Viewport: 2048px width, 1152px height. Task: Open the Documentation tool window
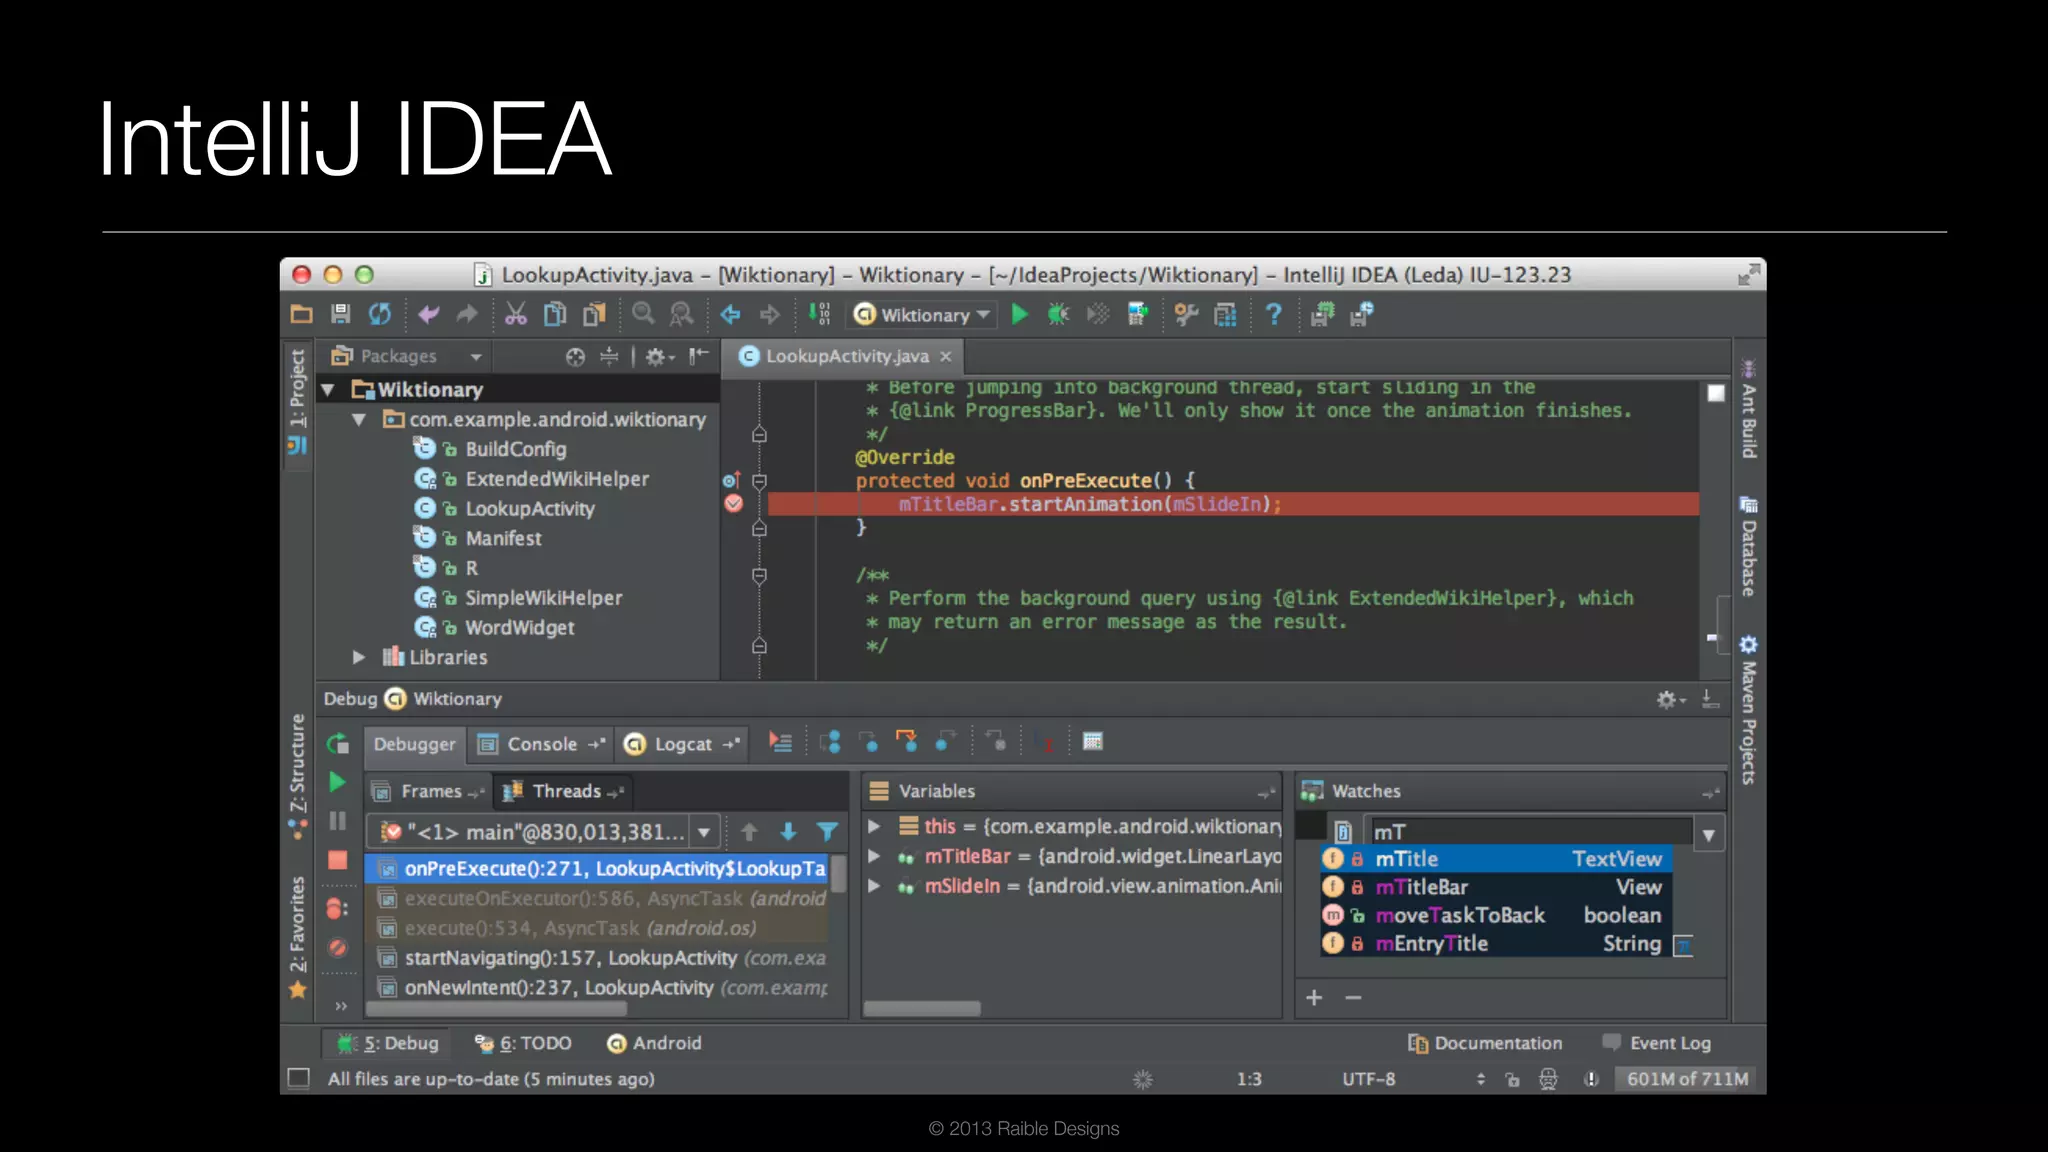click(x=1485, y=1043)
